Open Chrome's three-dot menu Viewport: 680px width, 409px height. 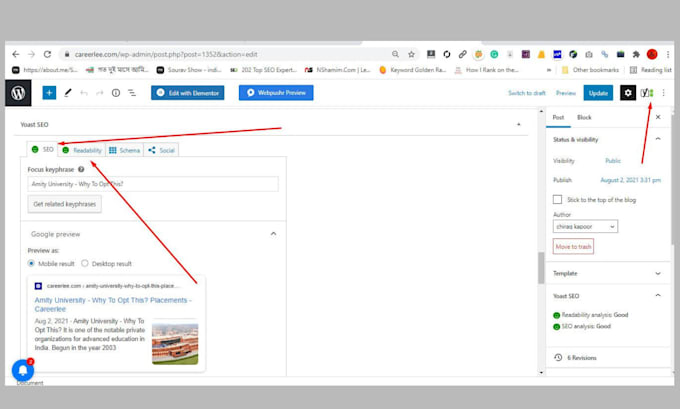click(x=668, y=54)
